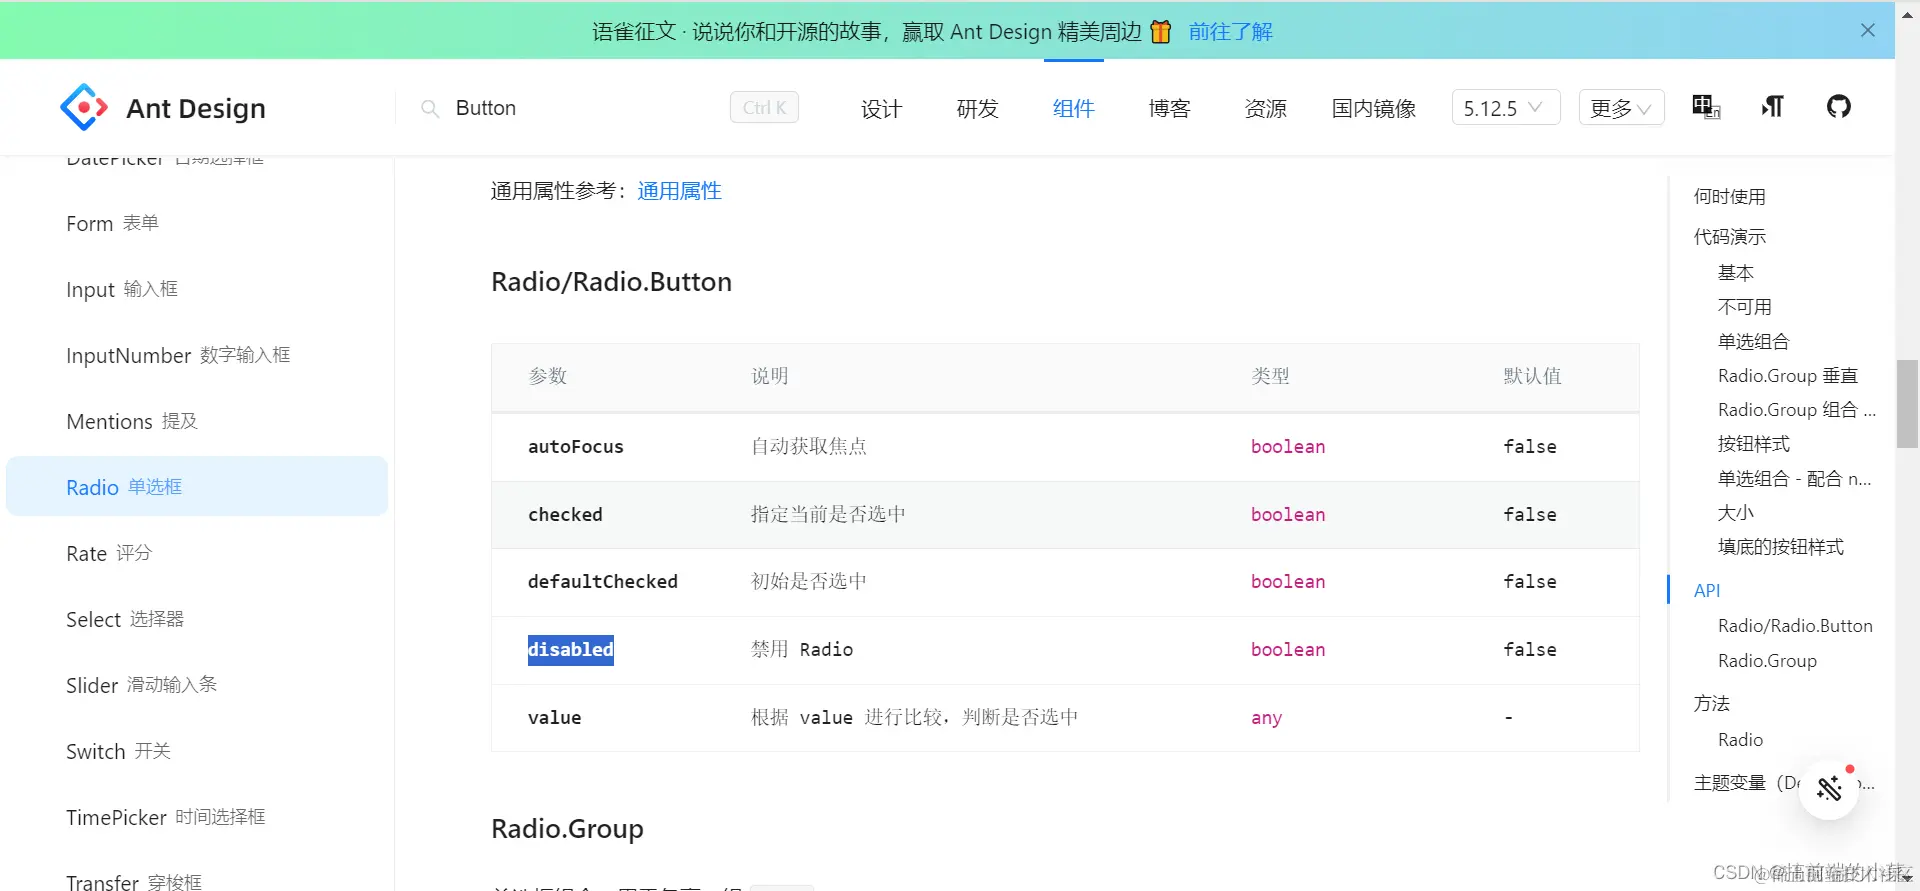Click the language switch icon in header
1920x891 pixels.
[1706, 107]
